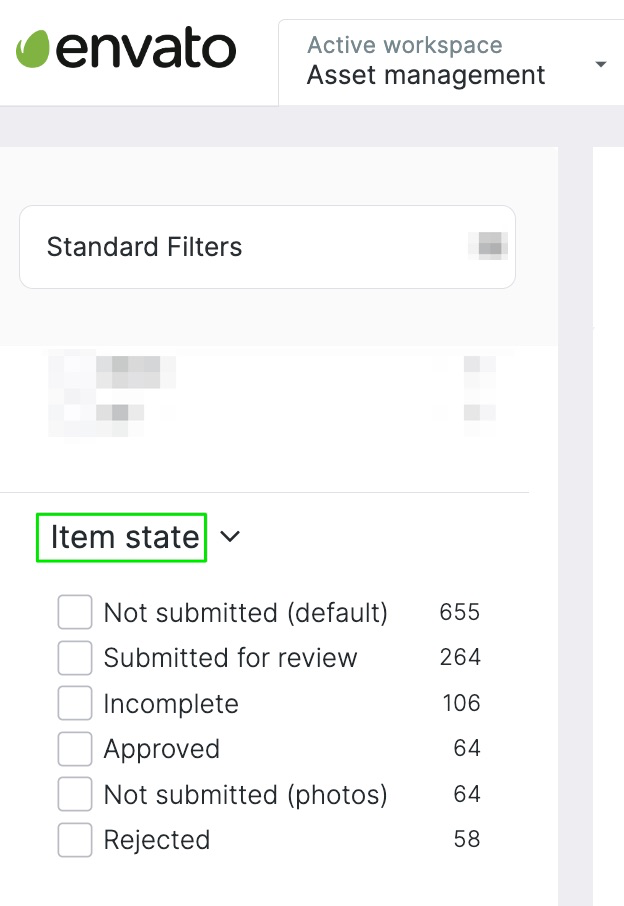Screen dimensions: 624x906
Task: Click the 655 count for Not submitted (default)
Action: pos(459,612)
